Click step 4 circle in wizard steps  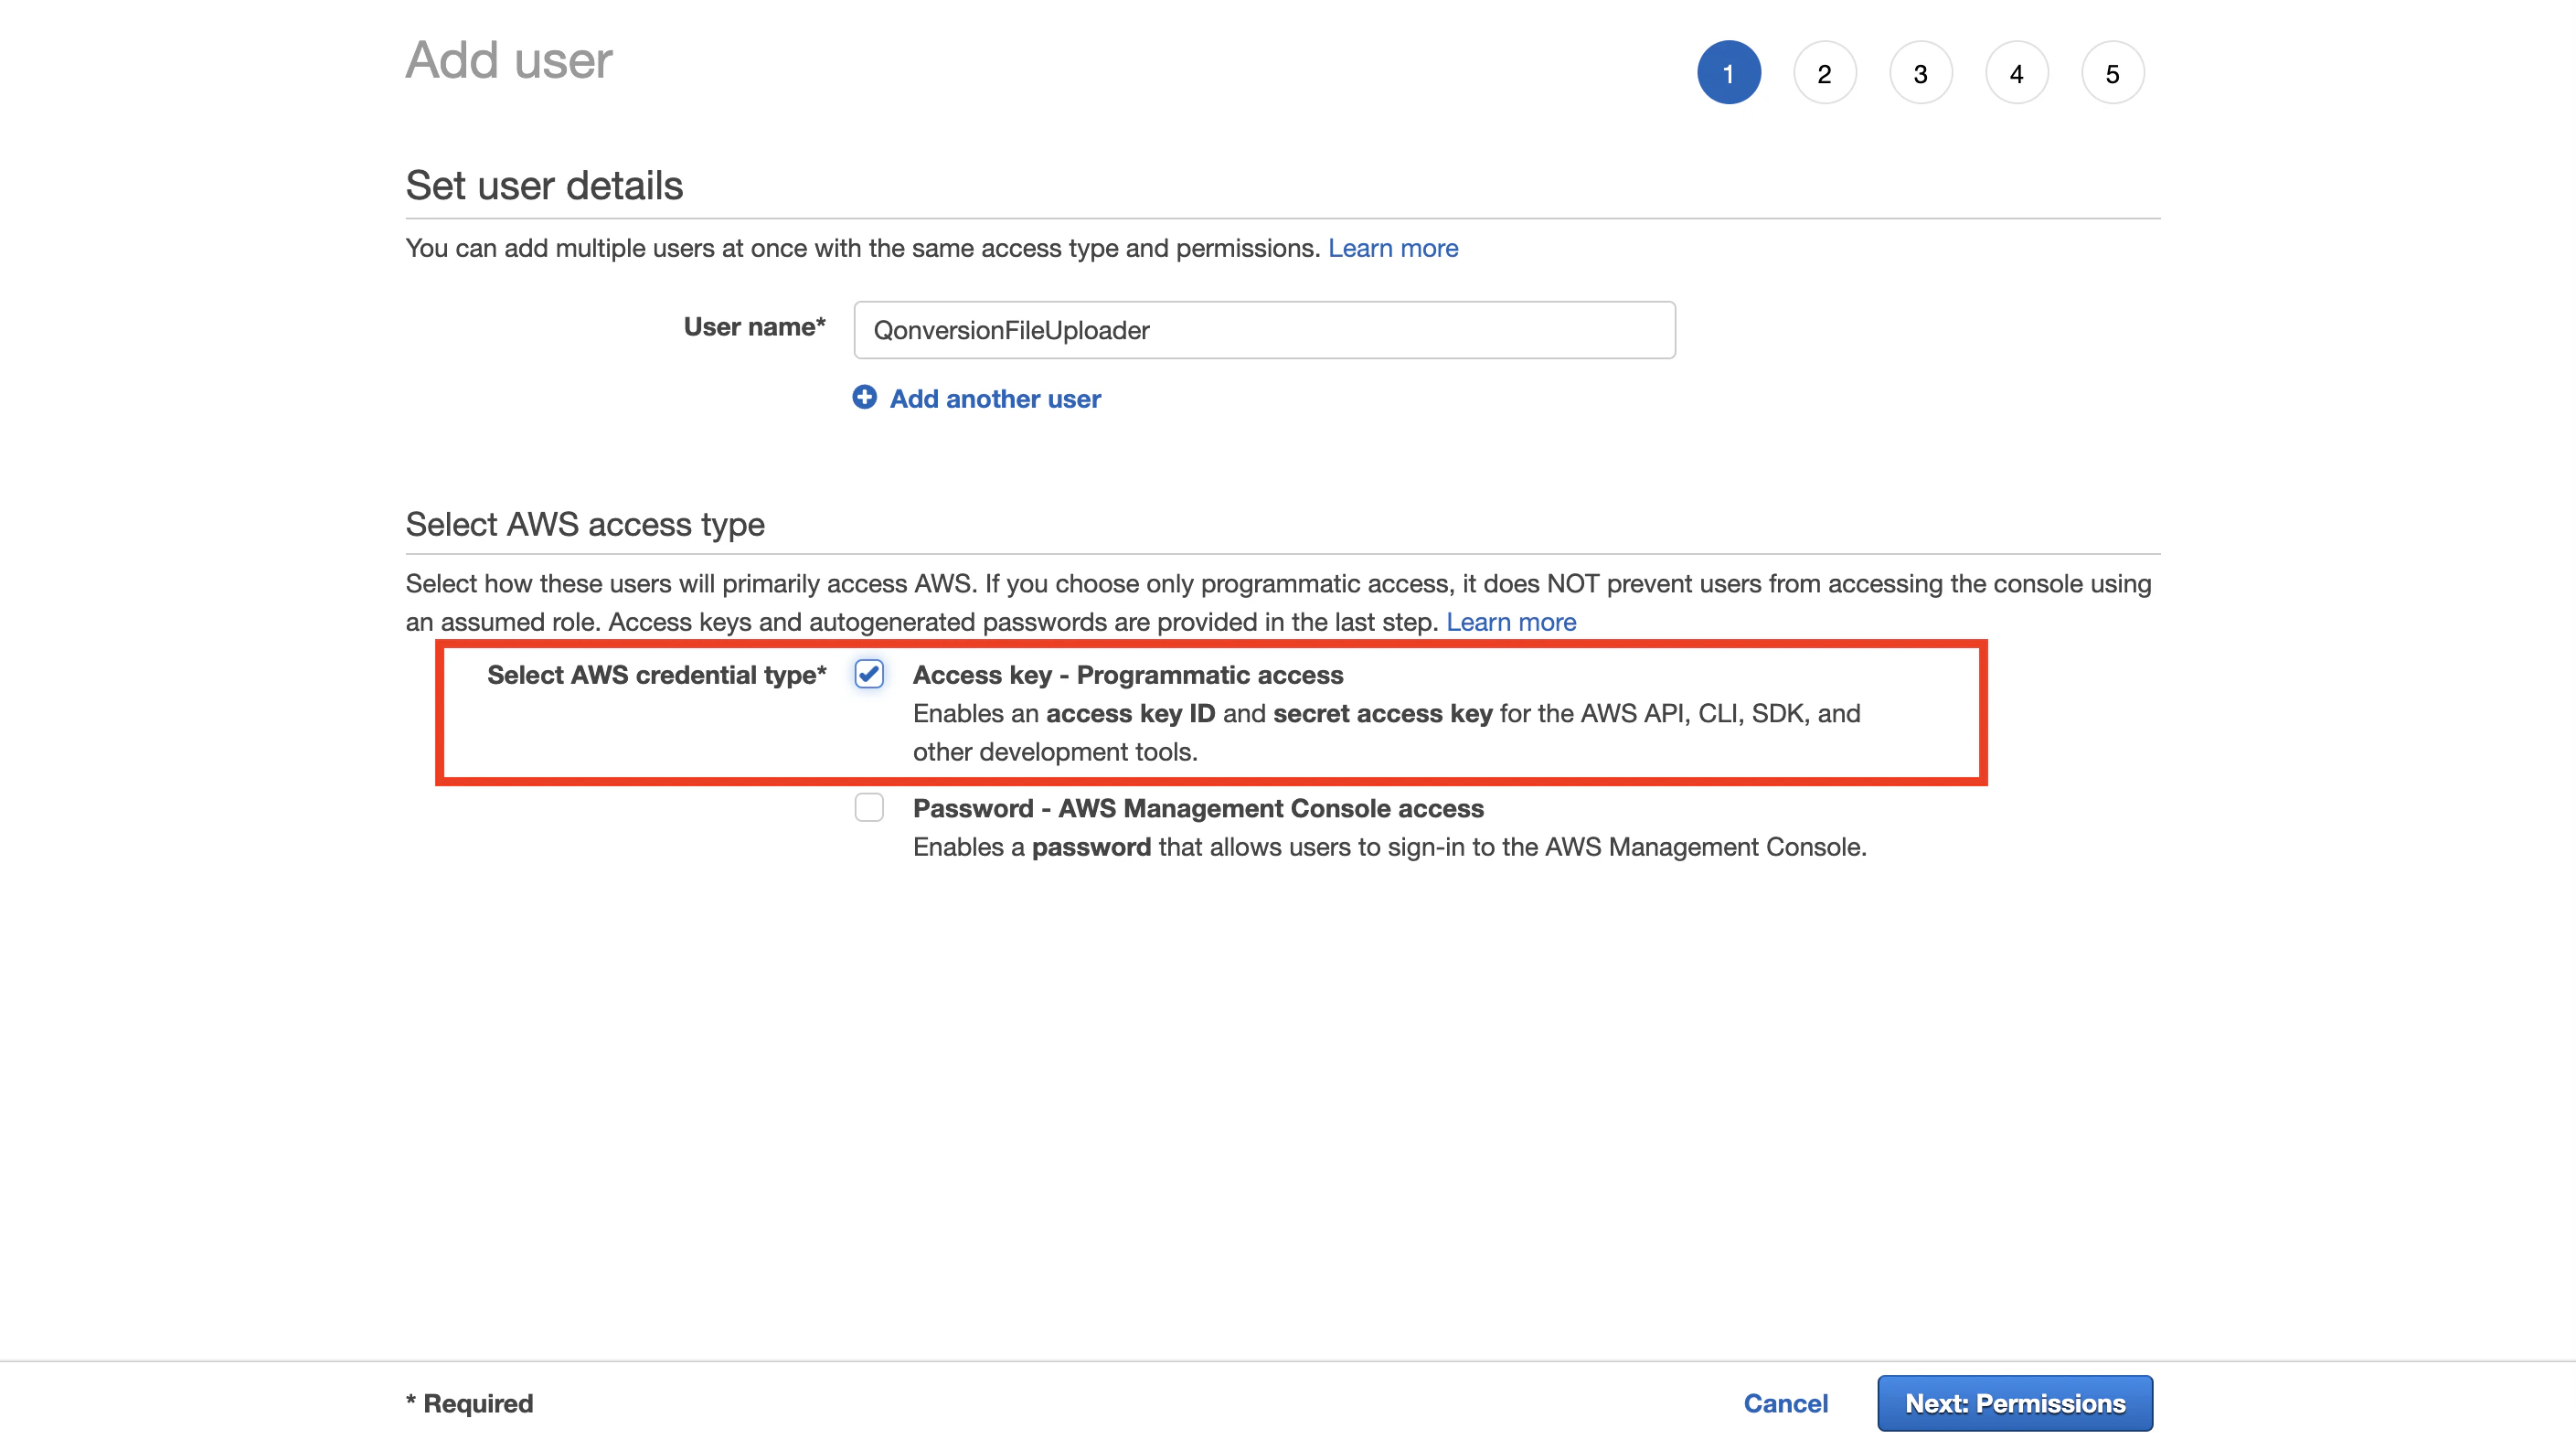point(2016,73)
